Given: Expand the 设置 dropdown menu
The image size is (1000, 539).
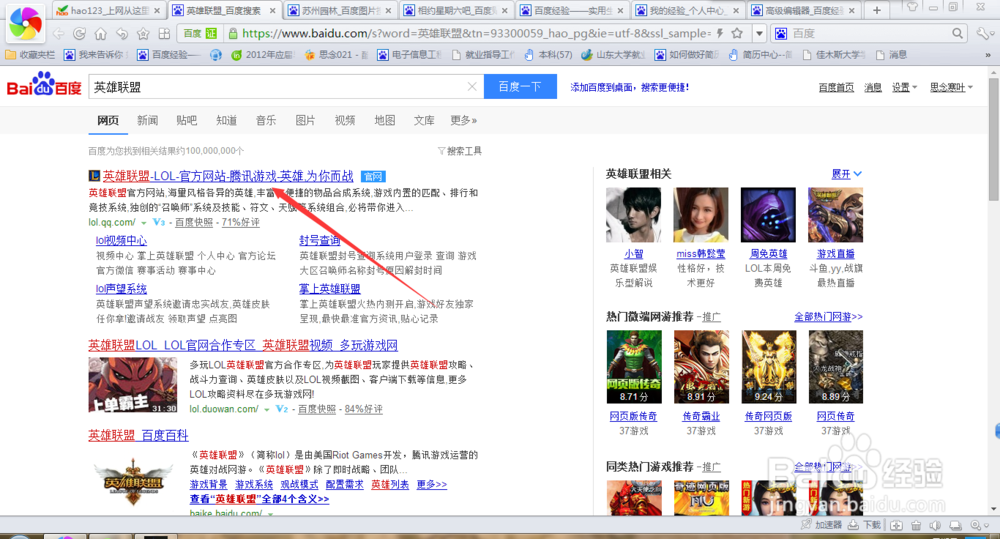Looking at the screenshot, I should point(904,87).
